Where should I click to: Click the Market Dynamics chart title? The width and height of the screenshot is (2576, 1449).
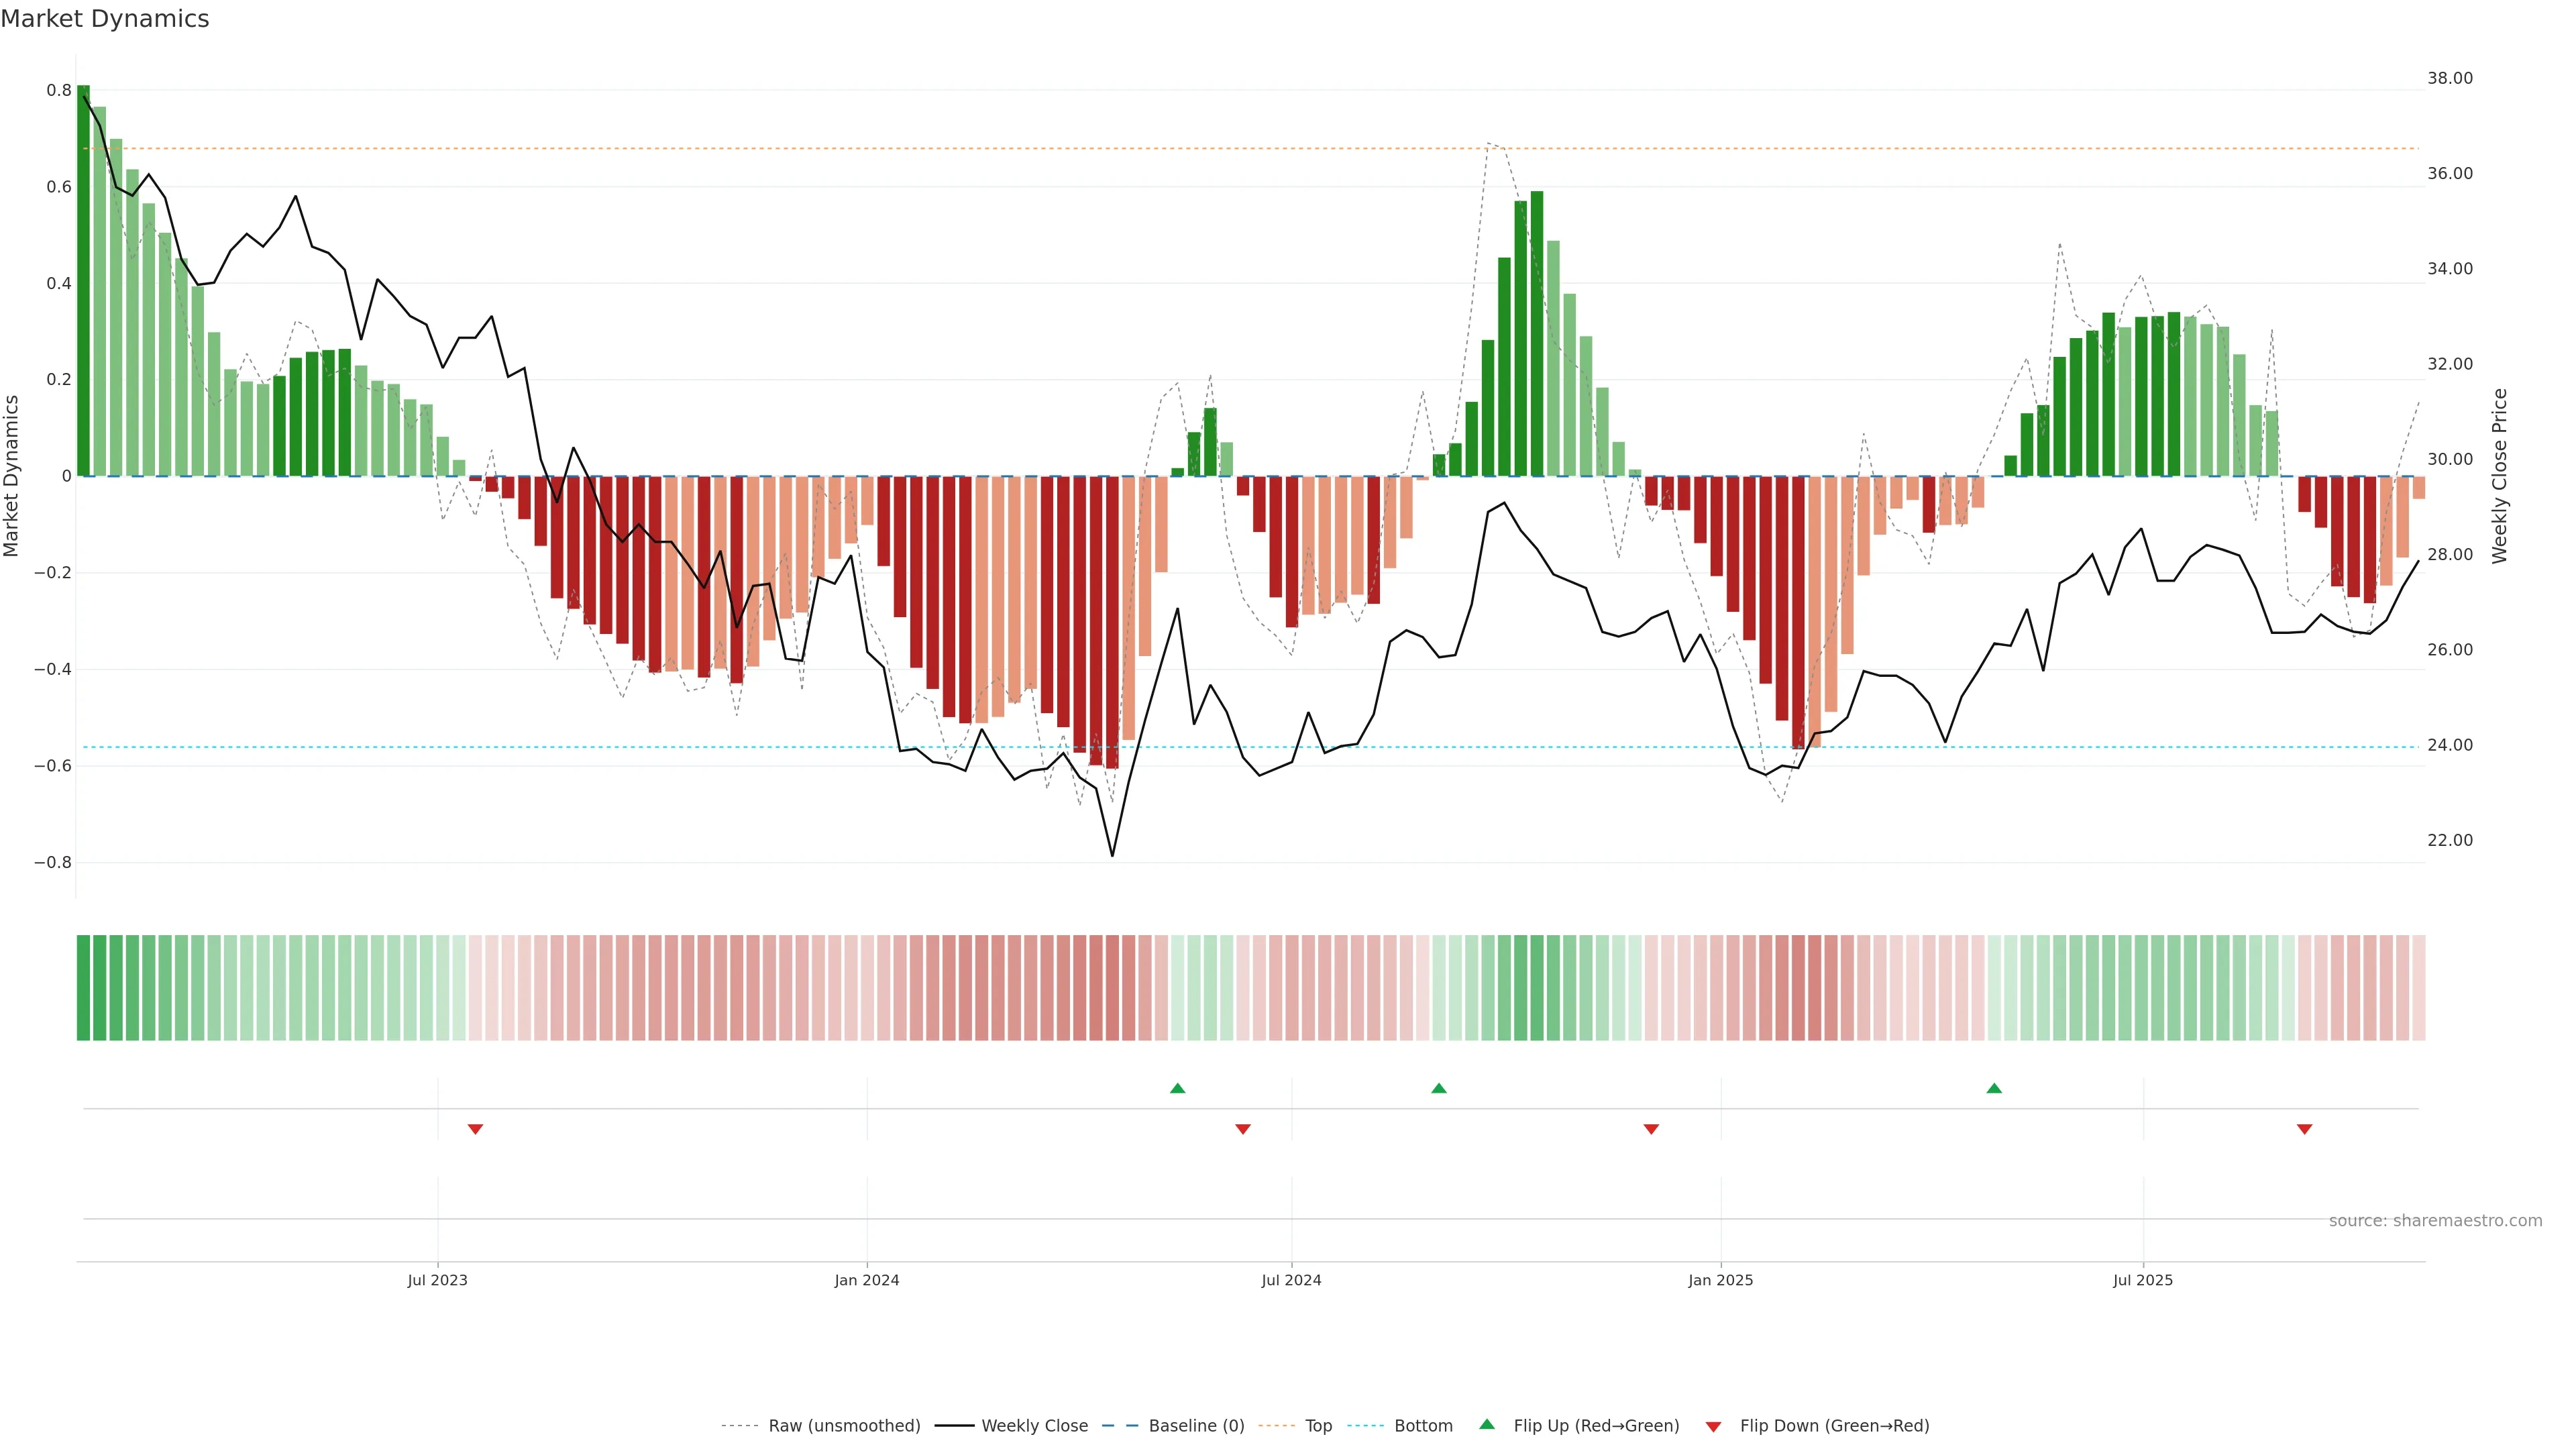click(x=105, y=19)
